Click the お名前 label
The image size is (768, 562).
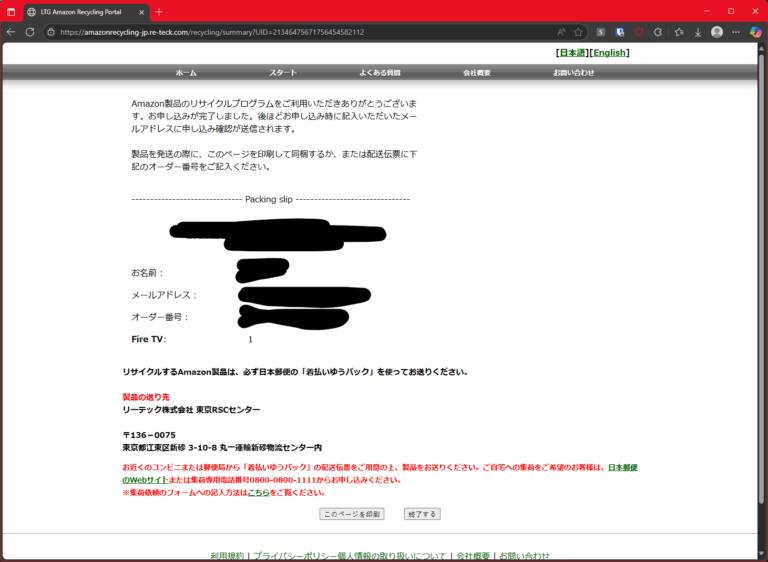[148, 273]
